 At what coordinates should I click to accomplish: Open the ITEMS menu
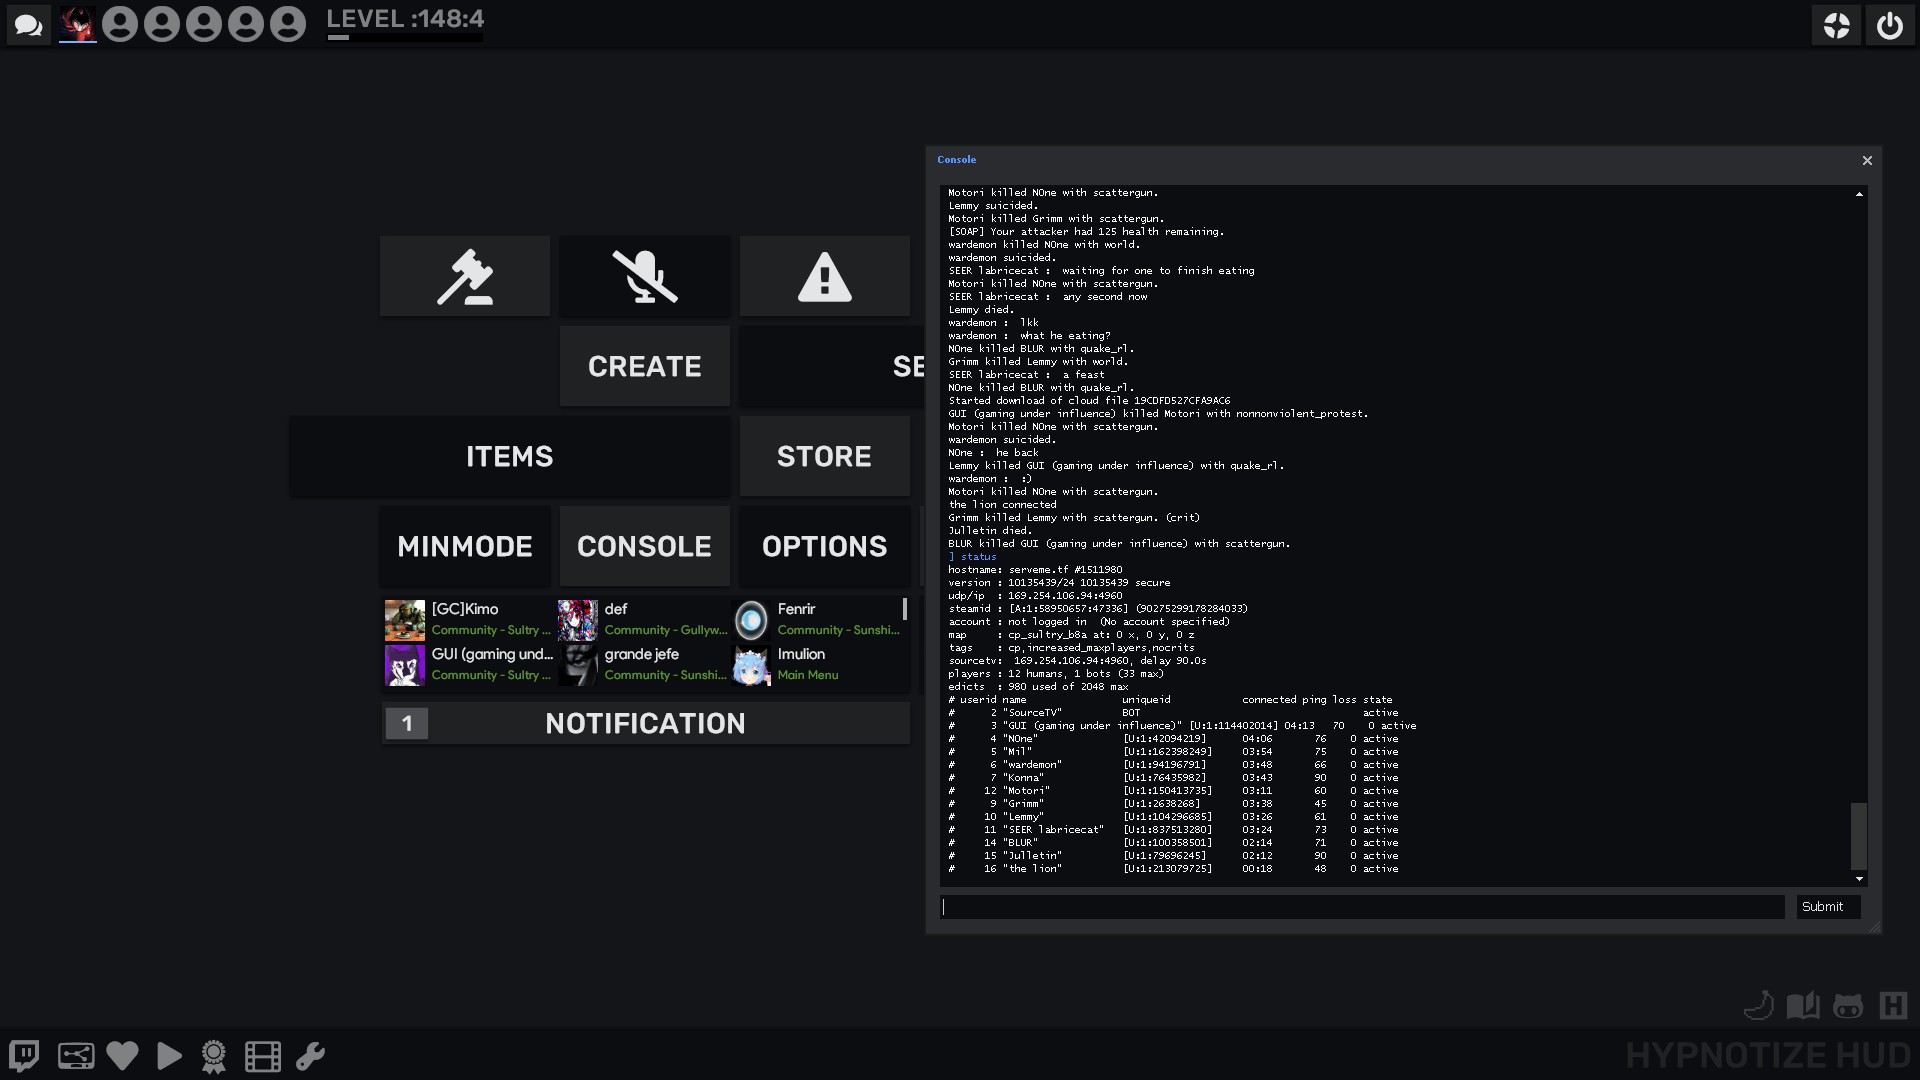[509, 457]
